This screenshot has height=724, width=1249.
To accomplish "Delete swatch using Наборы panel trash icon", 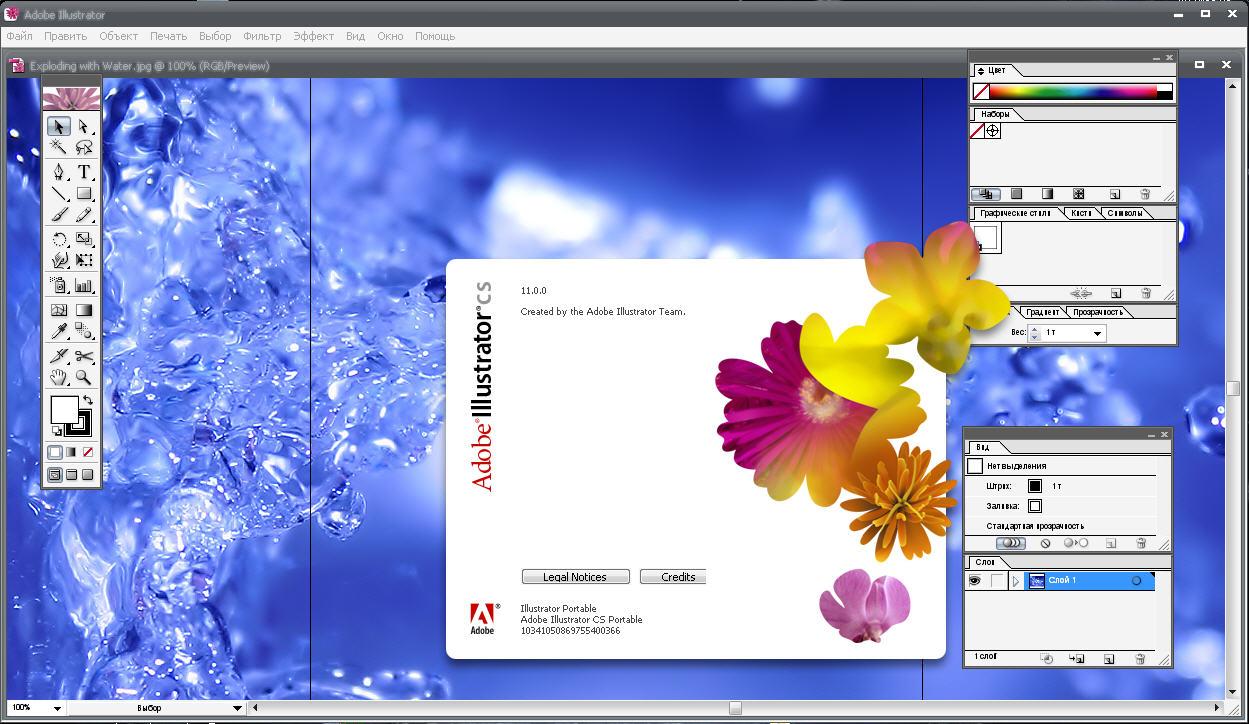I will [1145, 194].
